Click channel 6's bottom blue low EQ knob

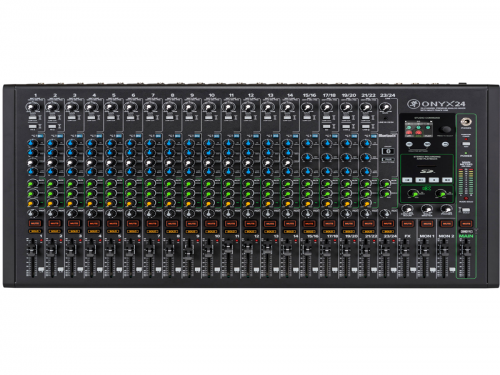coord(130,172)
